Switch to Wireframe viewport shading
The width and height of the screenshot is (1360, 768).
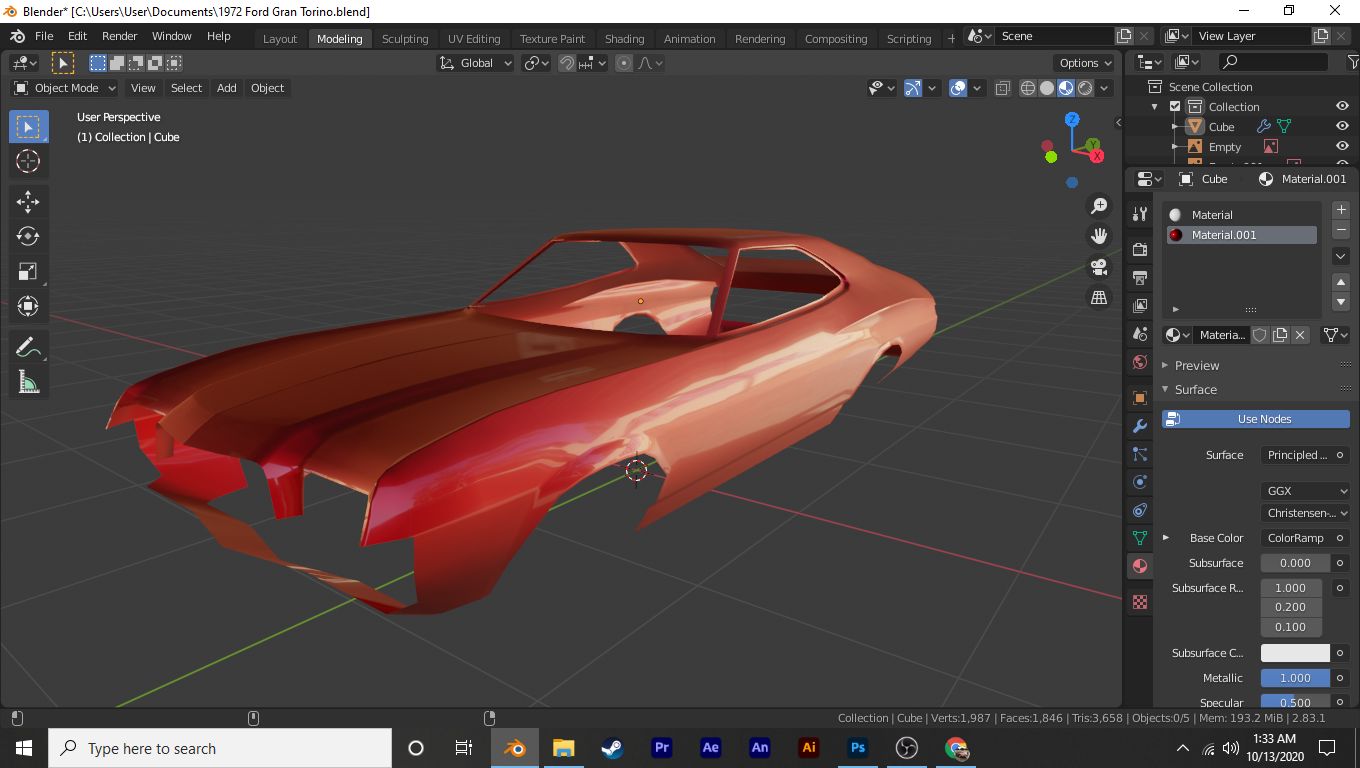pos(1028,88)
